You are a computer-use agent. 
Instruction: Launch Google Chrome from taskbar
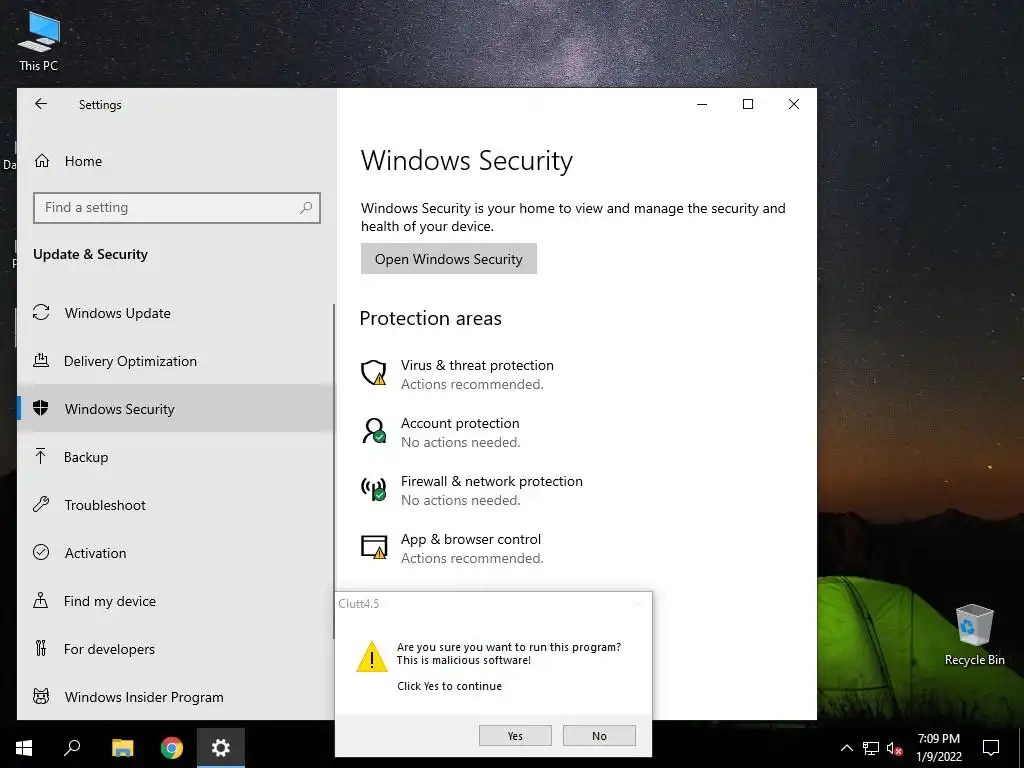click(x=172, y=748)
